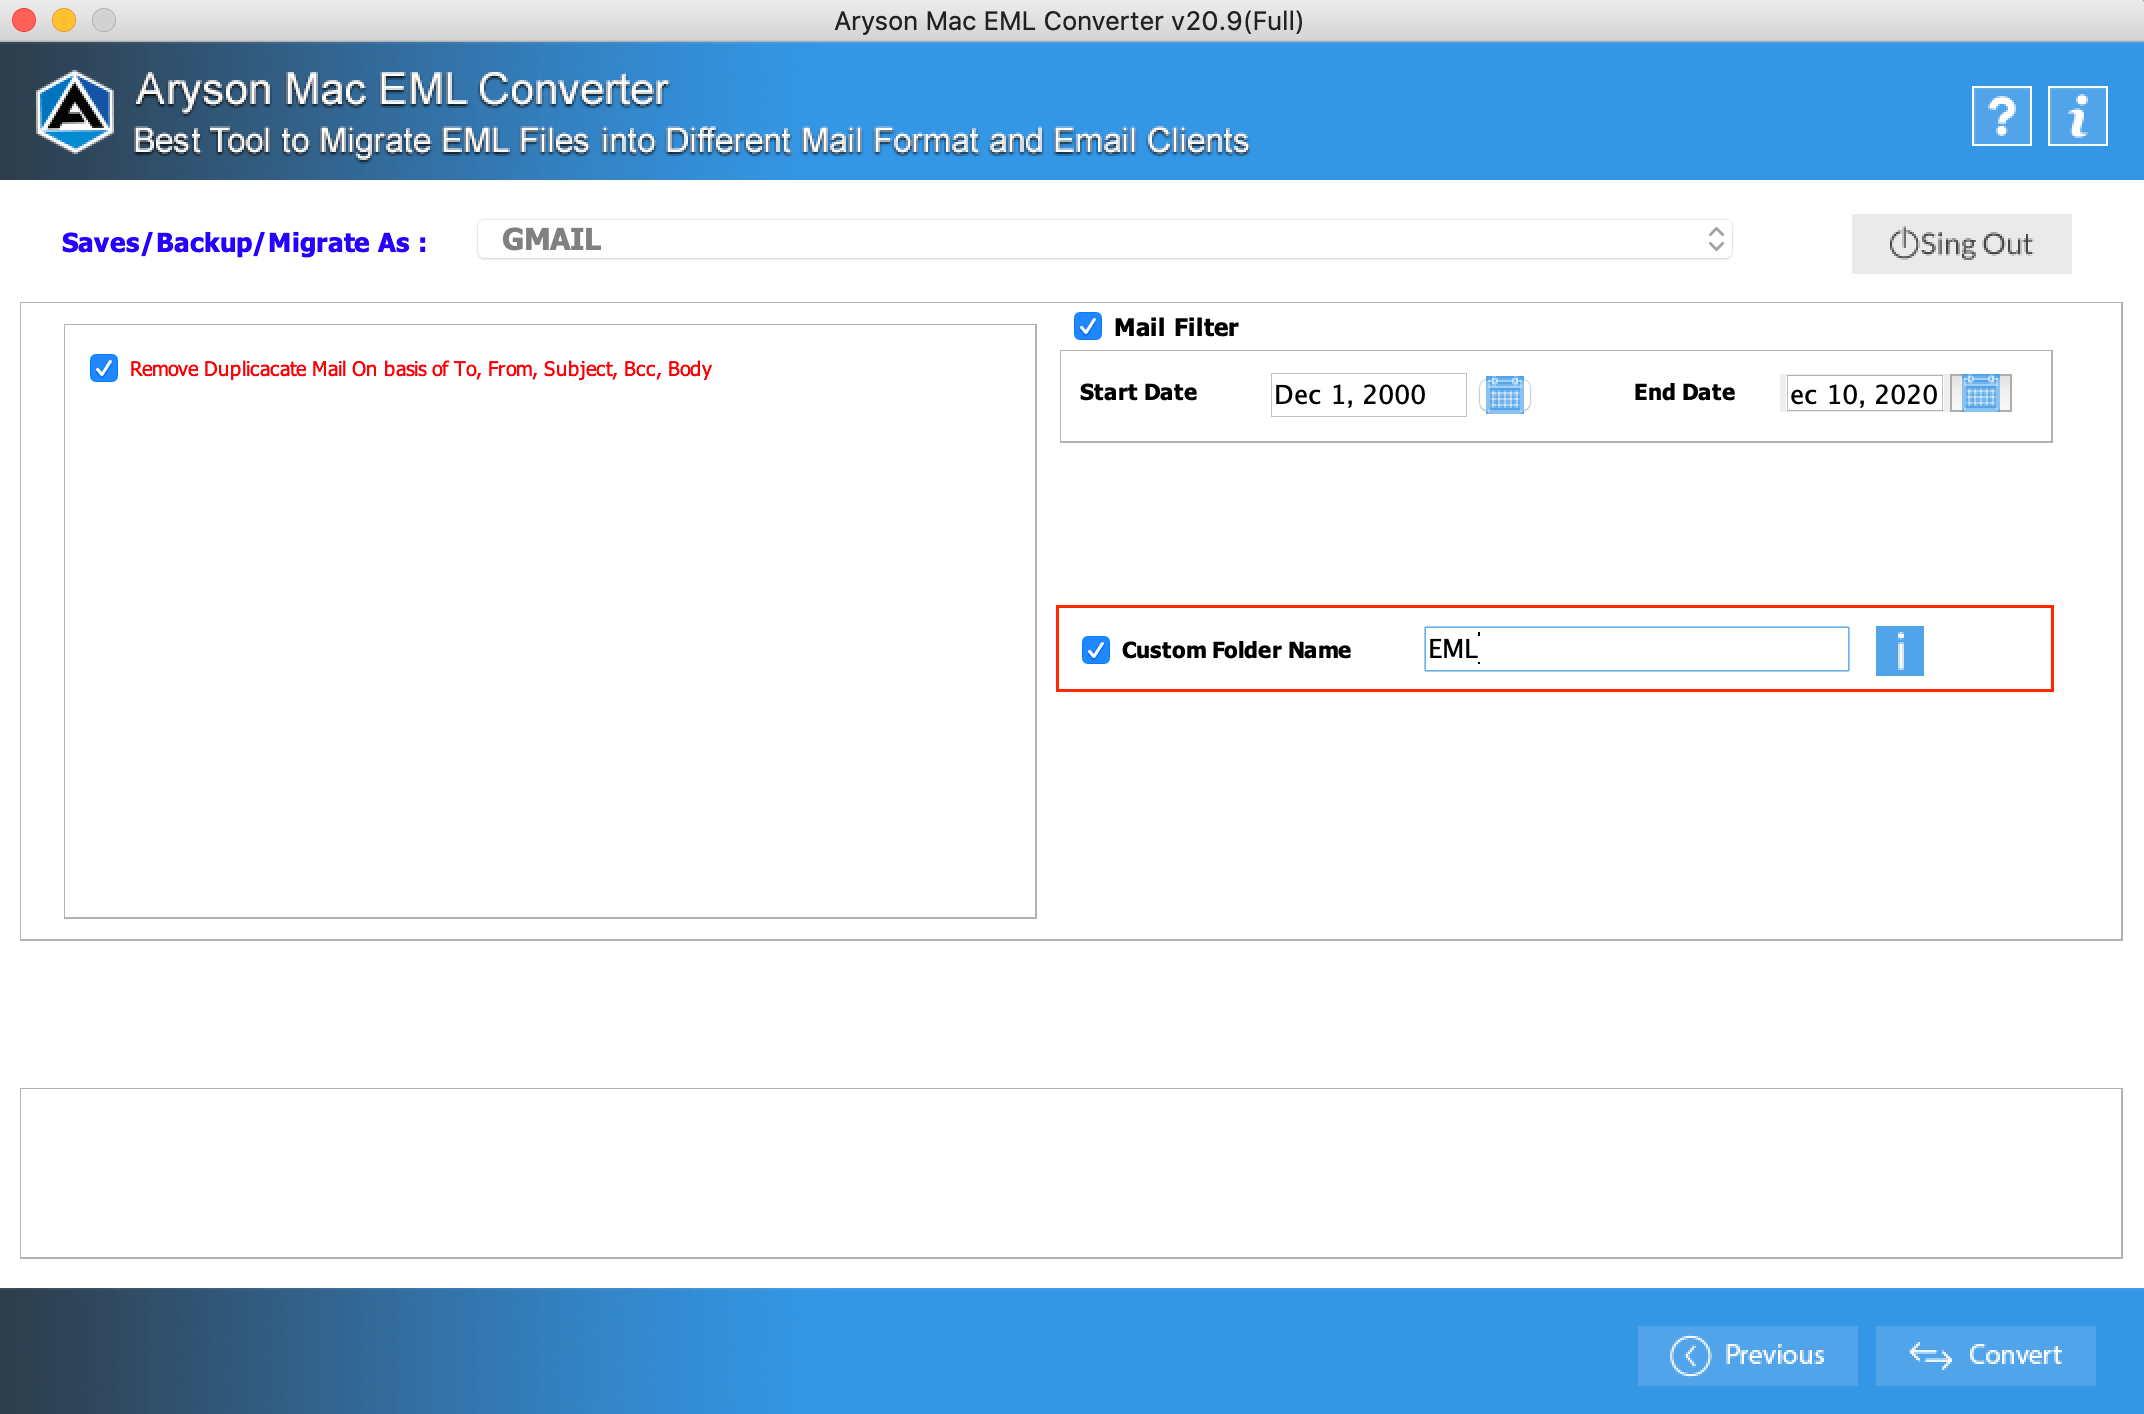Edit the Custom Folder Name input field
Viewport: 2144px width, 1414px height.
pos(1633,649)
